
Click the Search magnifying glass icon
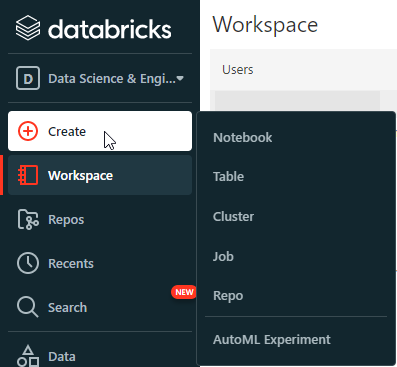27,307
